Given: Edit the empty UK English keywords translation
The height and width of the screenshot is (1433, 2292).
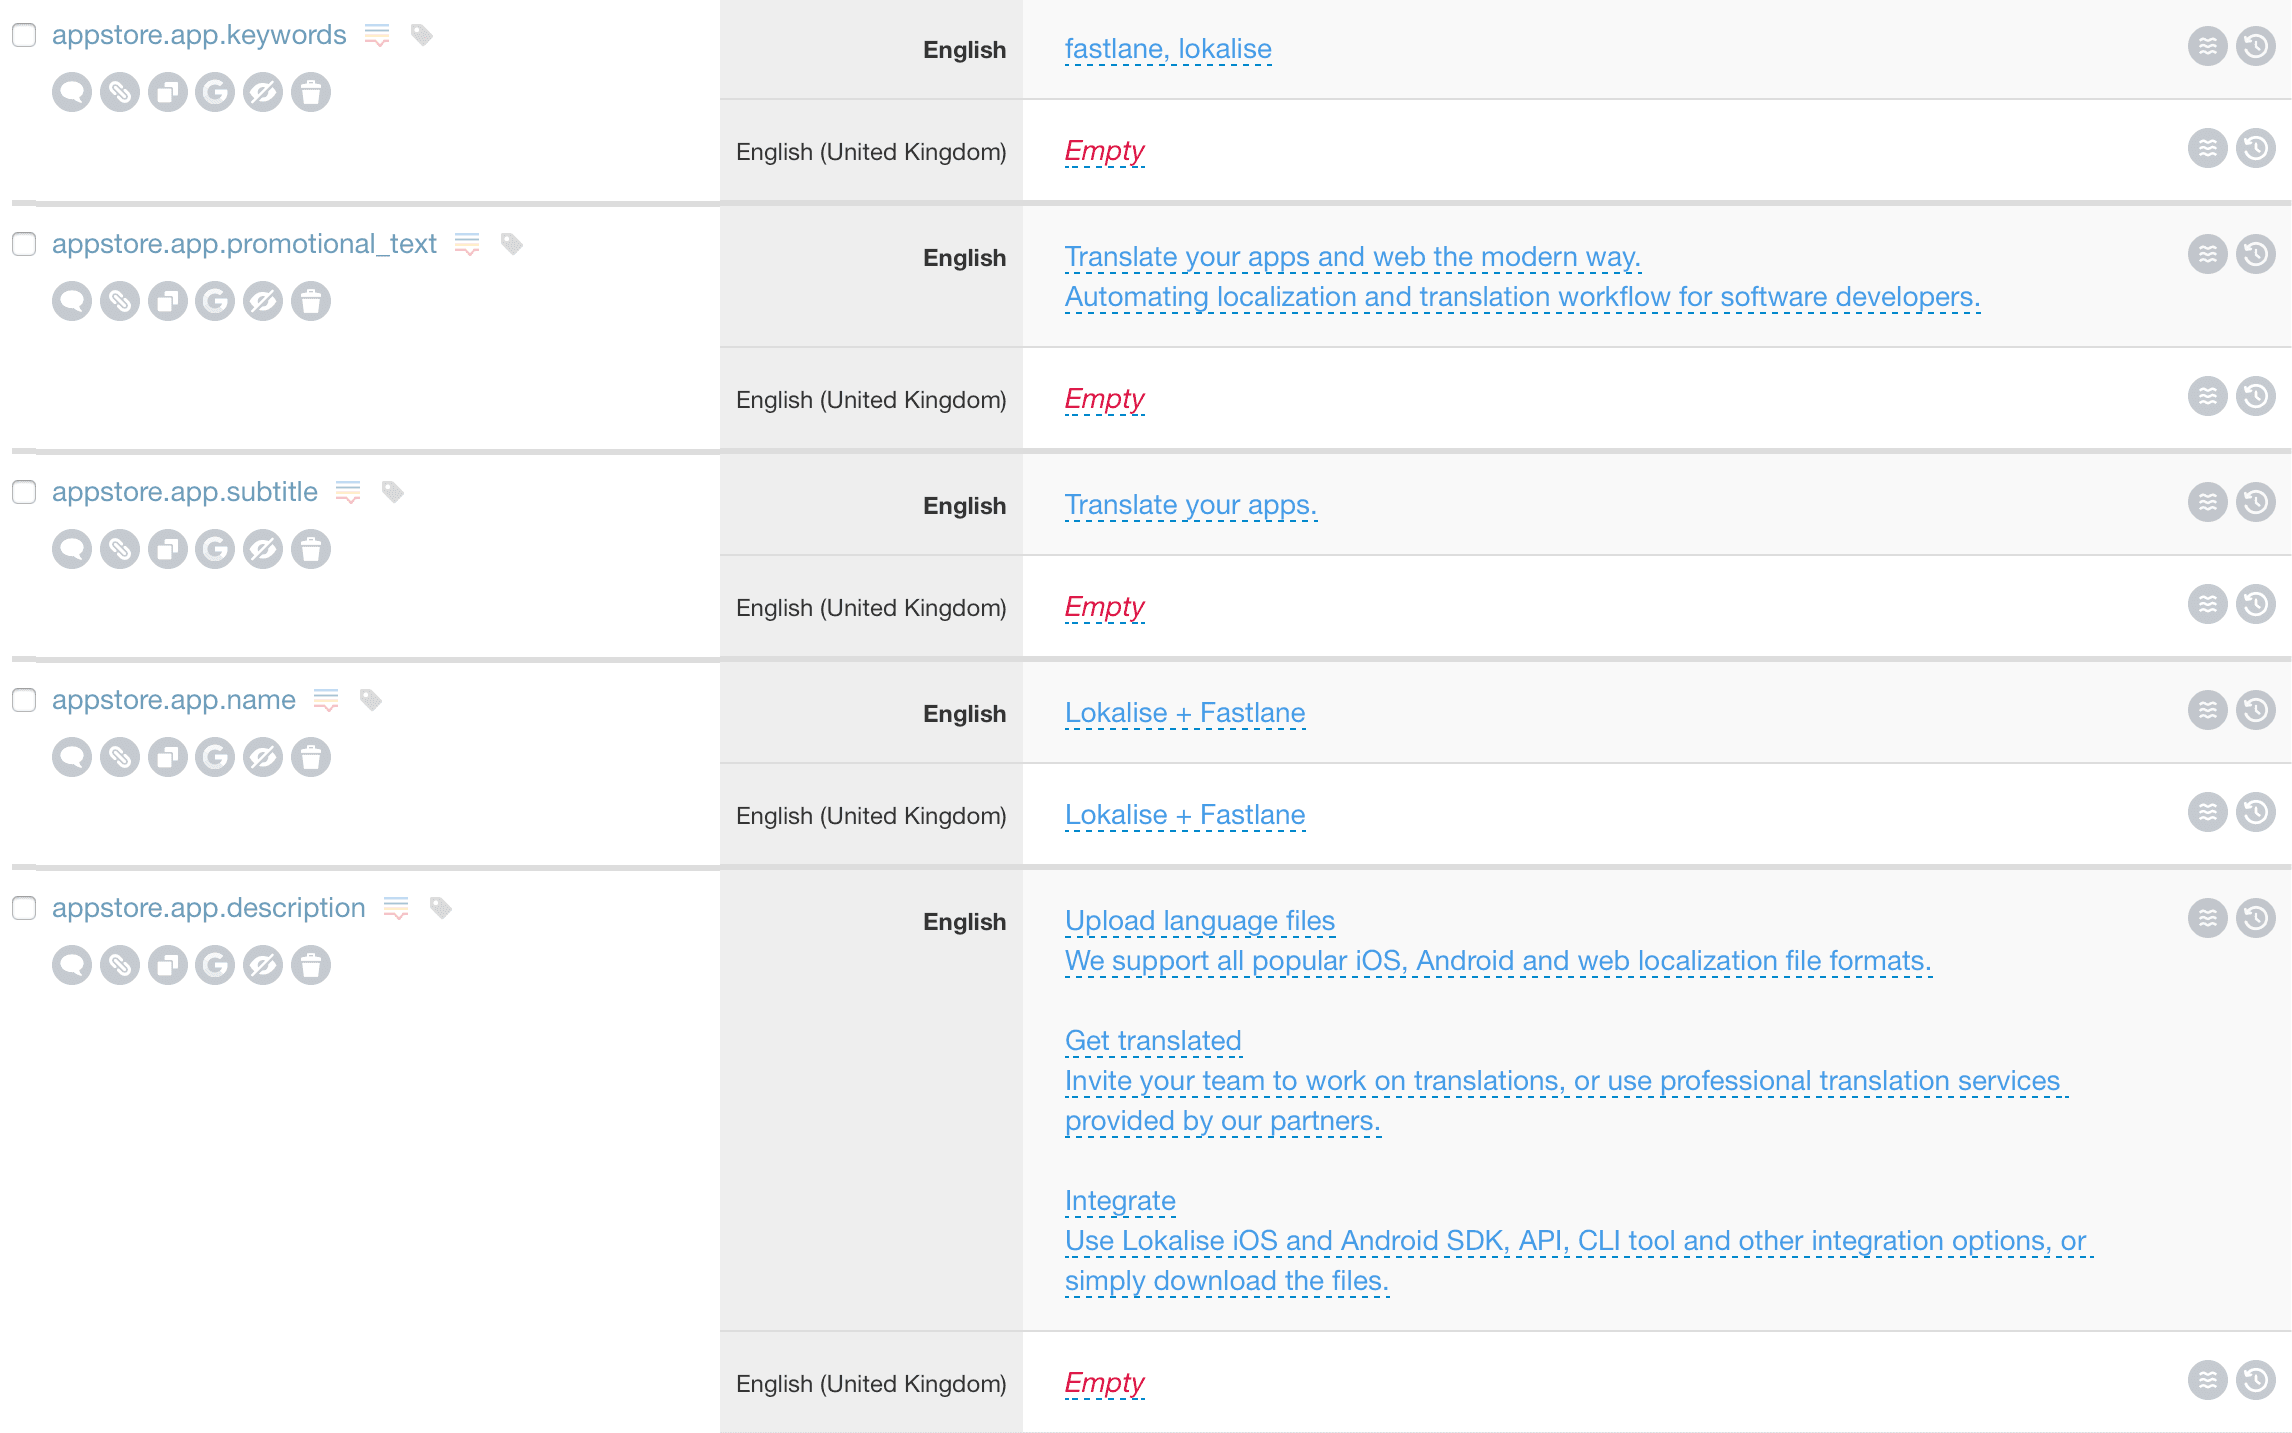Looking at the screenshot, I should (x=1104, y=151).
